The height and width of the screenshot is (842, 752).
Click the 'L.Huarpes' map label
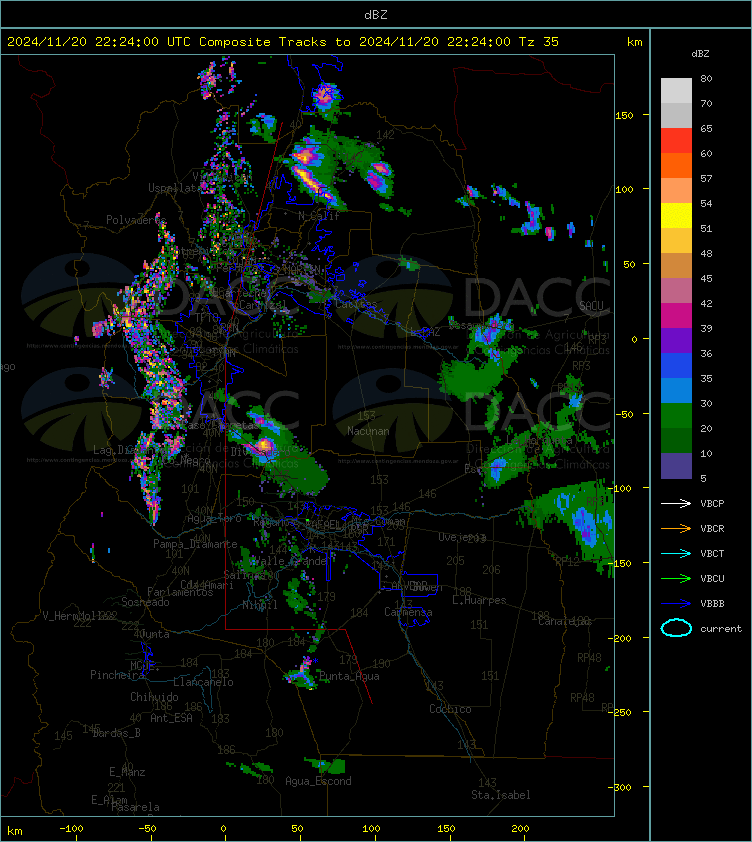(479, 600)
